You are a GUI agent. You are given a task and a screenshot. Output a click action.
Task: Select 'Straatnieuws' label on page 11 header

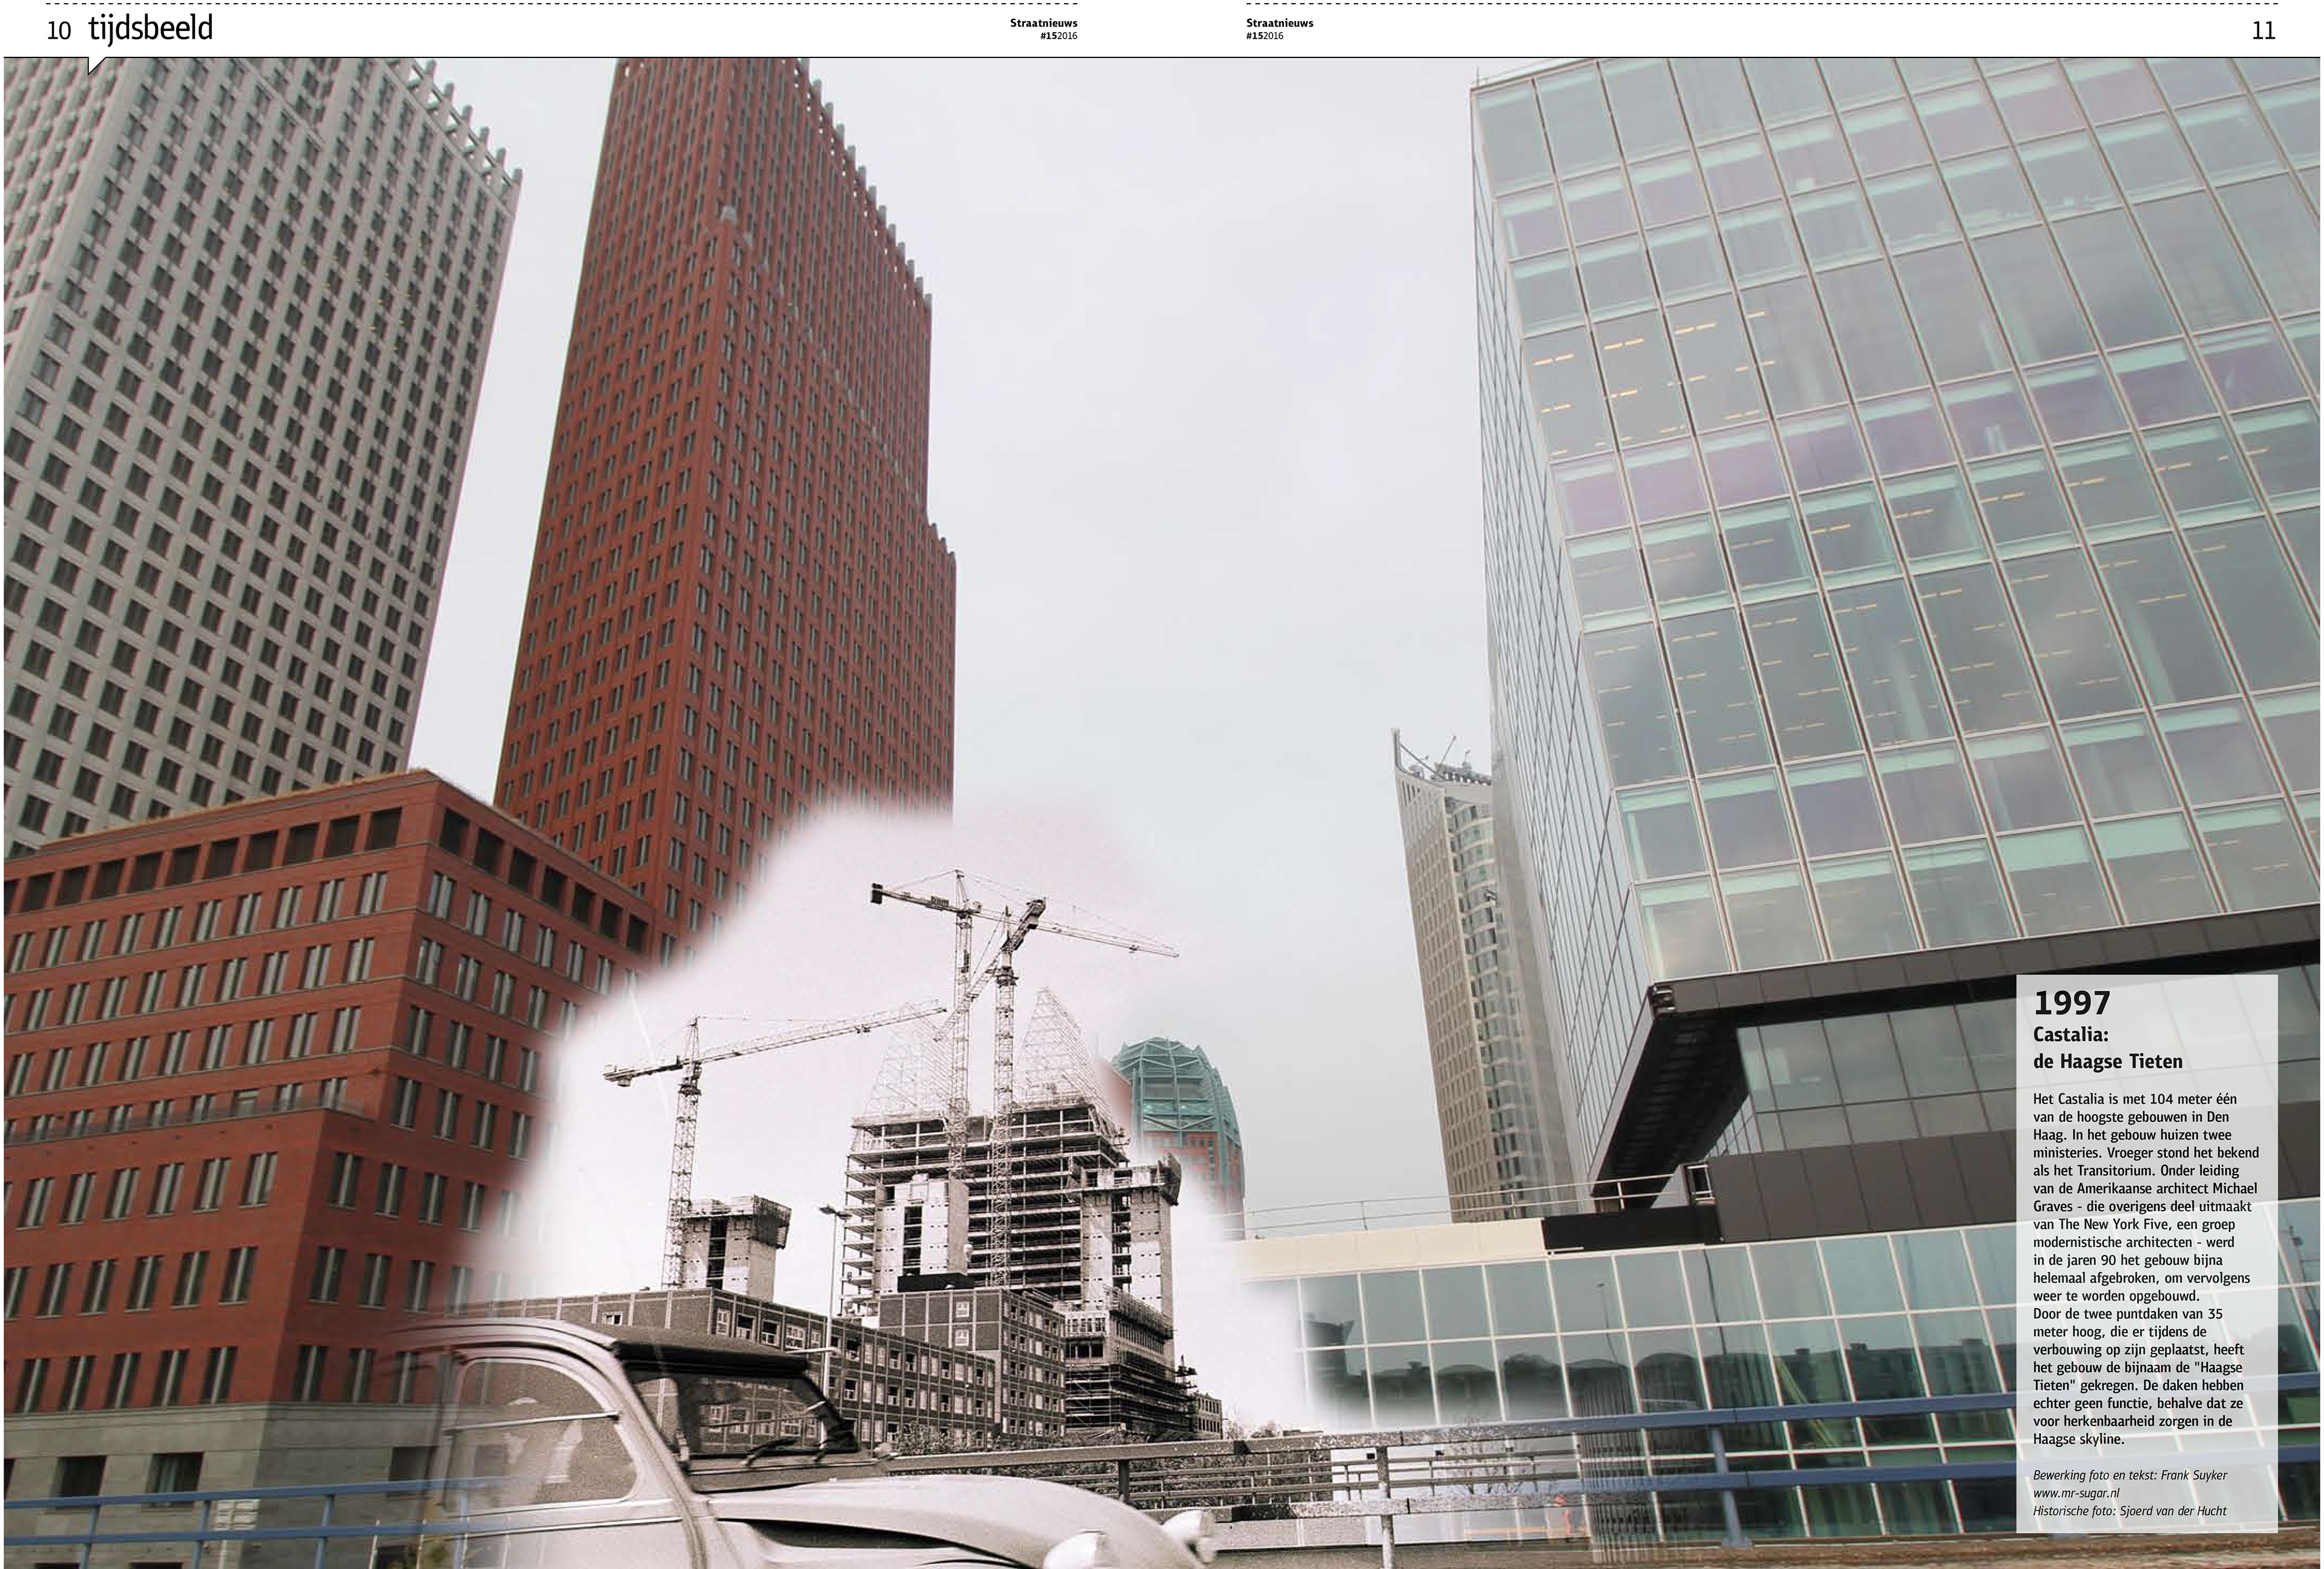pyautogui.click(x=1279, y=23)
